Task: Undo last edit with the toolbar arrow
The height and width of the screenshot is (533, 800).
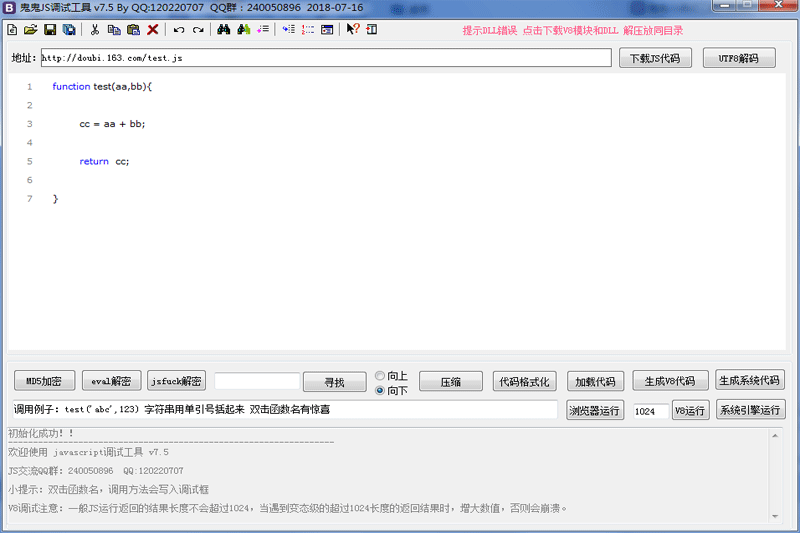Action: coord(179,30)
